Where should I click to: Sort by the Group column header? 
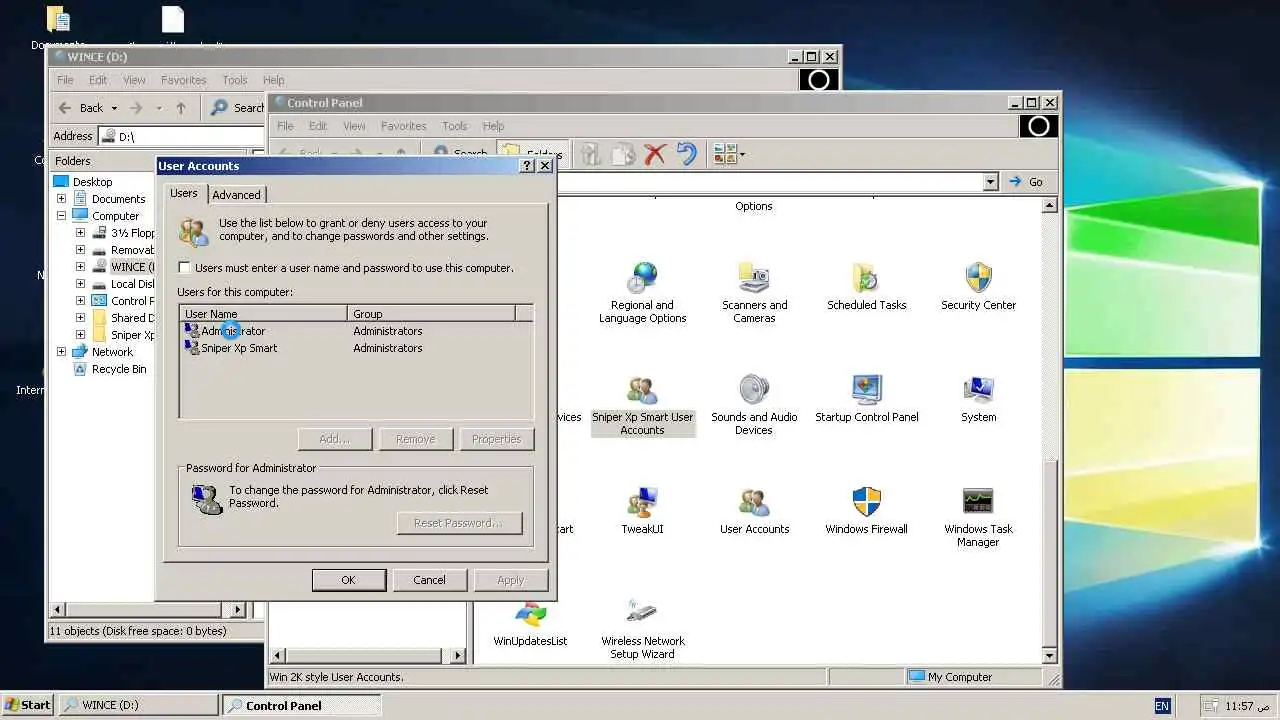click(431, 314)
